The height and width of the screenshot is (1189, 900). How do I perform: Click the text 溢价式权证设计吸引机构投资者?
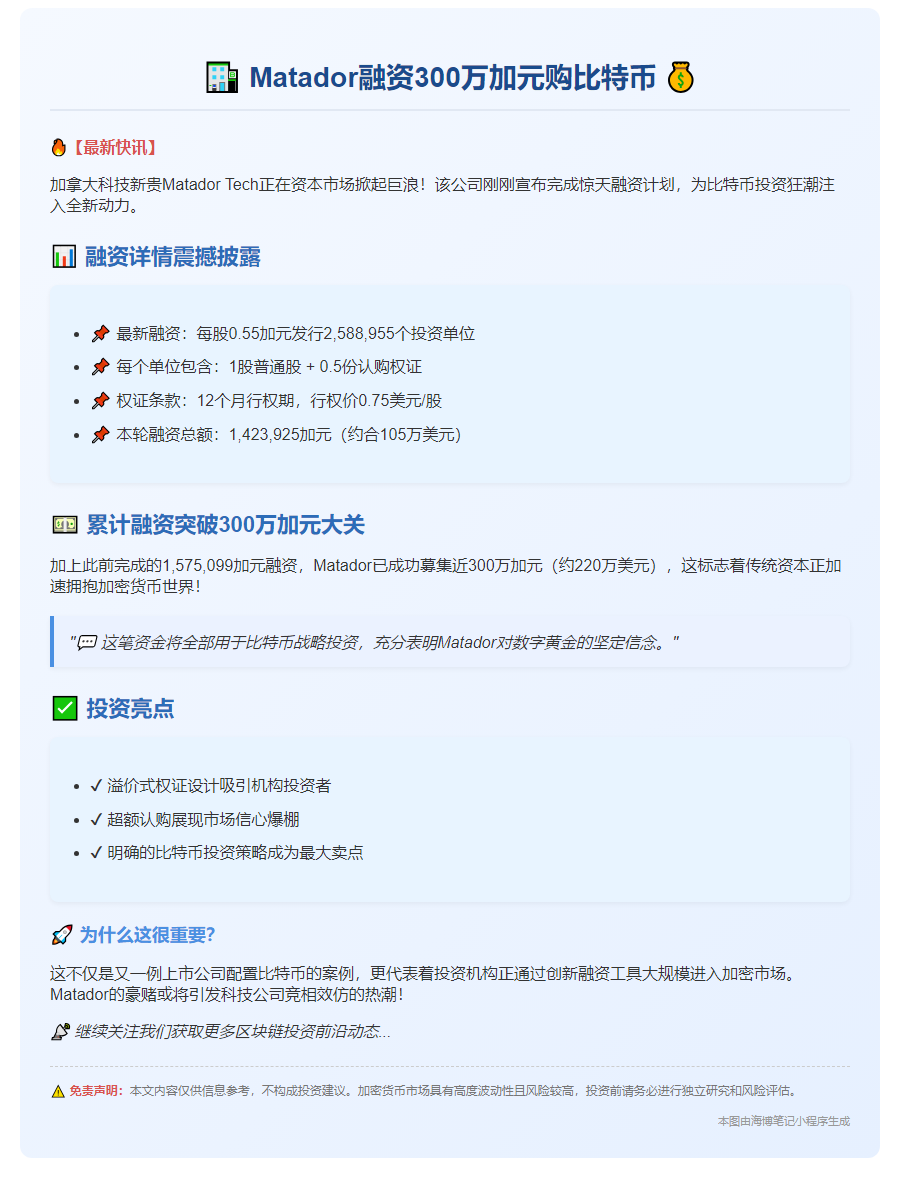click(x=219, y=786)
